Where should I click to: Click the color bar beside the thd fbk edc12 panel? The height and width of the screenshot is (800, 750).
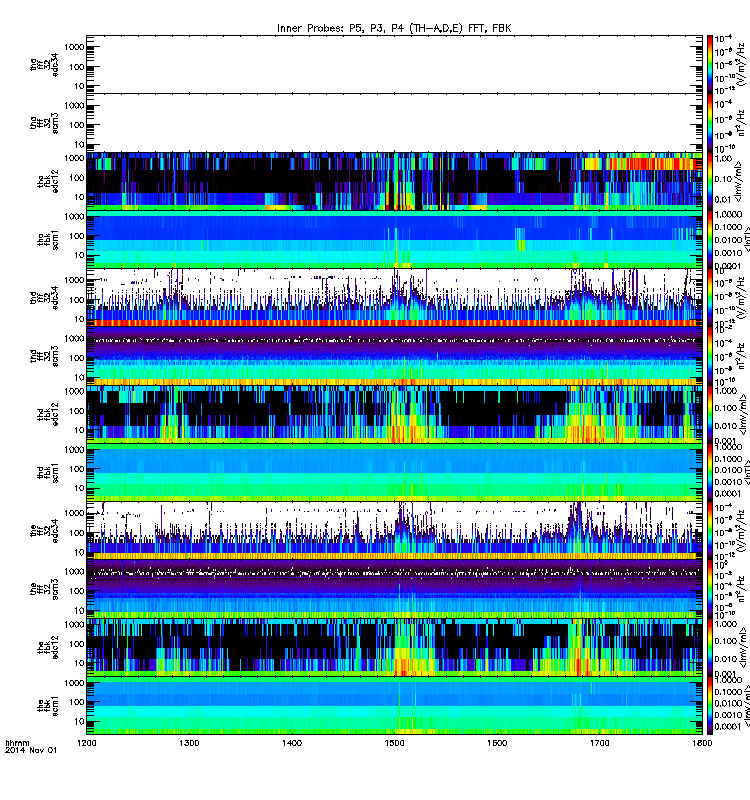pos(710,414)
